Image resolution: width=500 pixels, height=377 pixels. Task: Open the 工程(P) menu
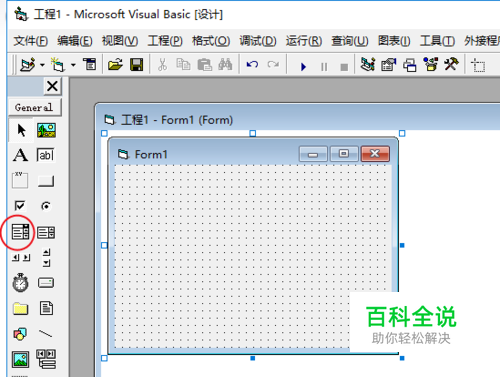pos(165,41)
